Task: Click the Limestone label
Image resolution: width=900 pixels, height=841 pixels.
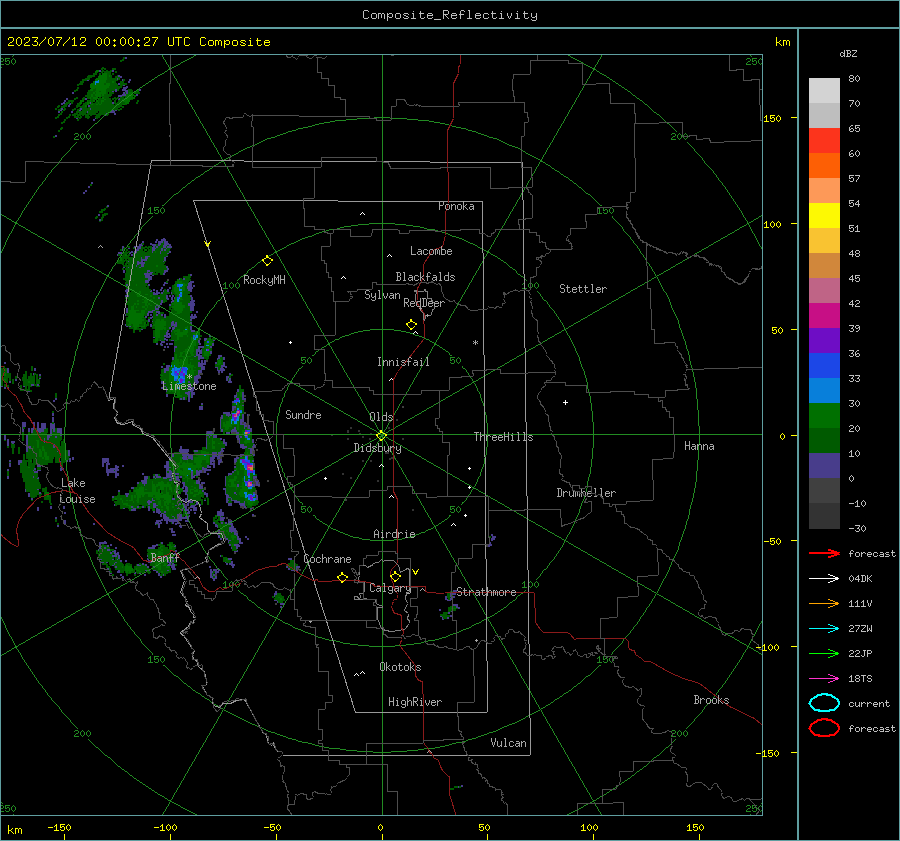Action: click(x=189, y=386)
